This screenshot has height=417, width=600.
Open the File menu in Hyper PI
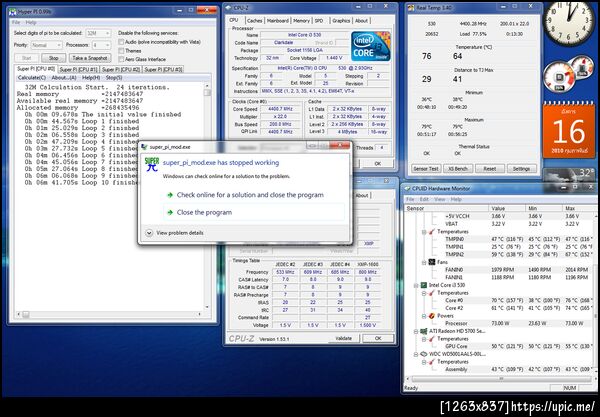[x=16, y=23]
